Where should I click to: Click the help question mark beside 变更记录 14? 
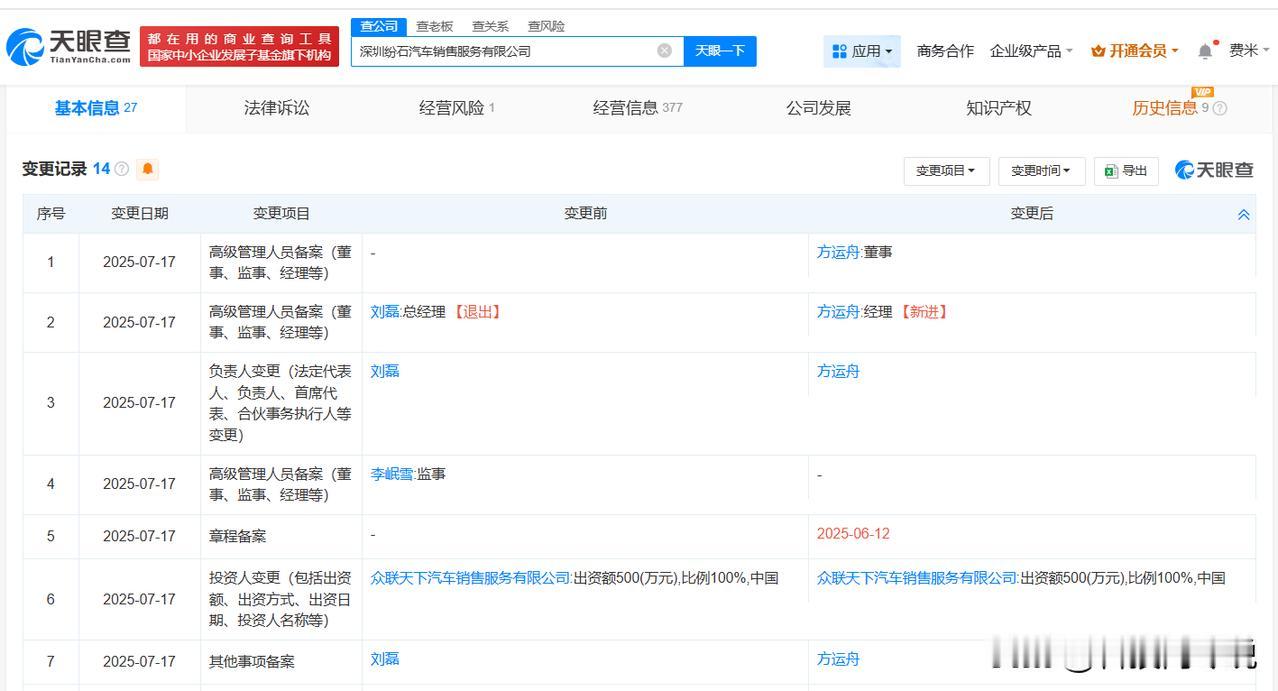click(122, 169)
